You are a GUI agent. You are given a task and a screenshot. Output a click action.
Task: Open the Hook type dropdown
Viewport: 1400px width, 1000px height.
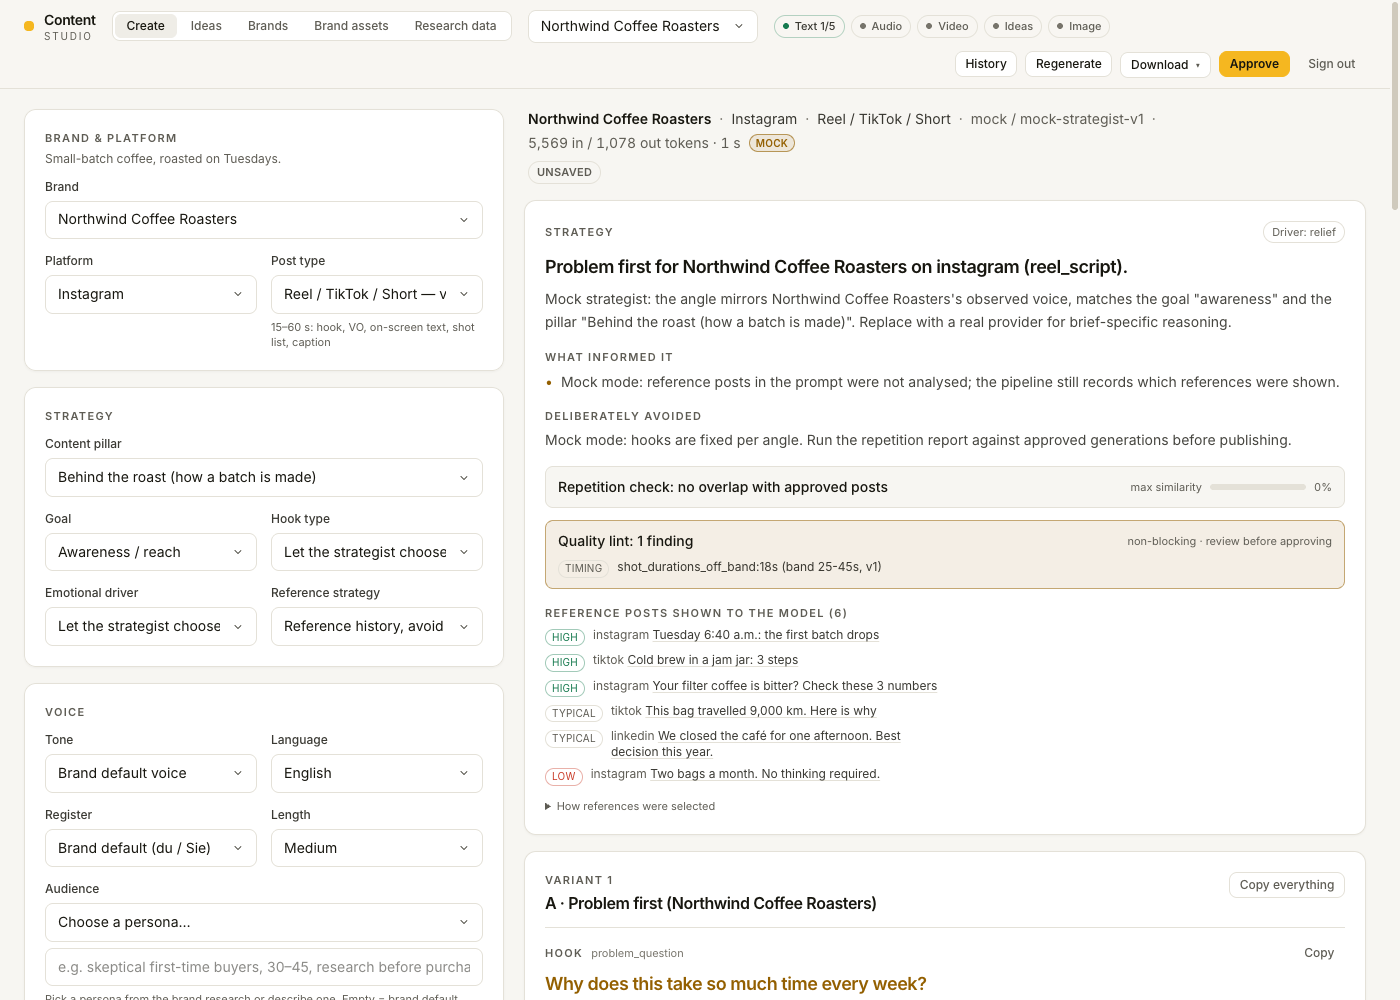point(377,552)
